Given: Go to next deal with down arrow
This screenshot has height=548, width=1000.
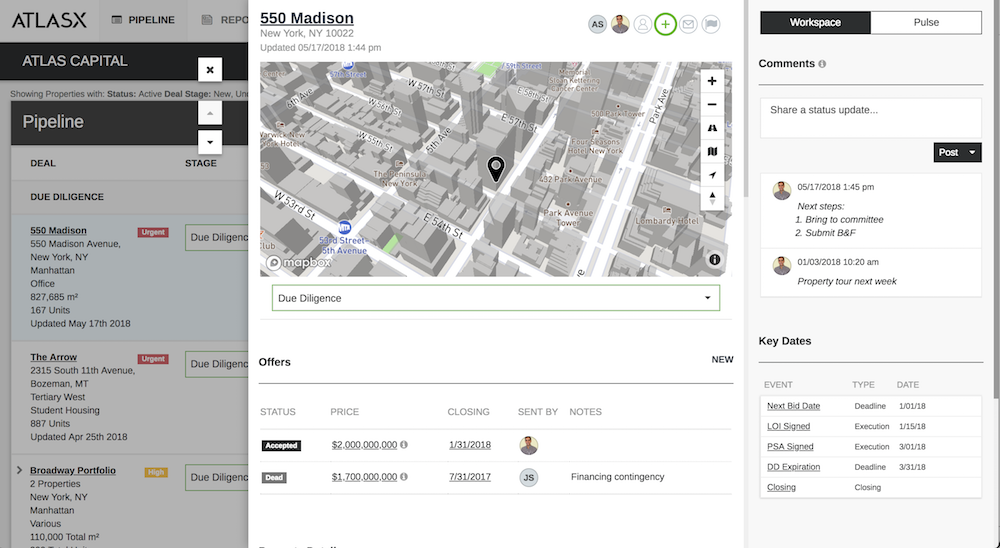Looking at the screenshot, I should click(209, 141).
